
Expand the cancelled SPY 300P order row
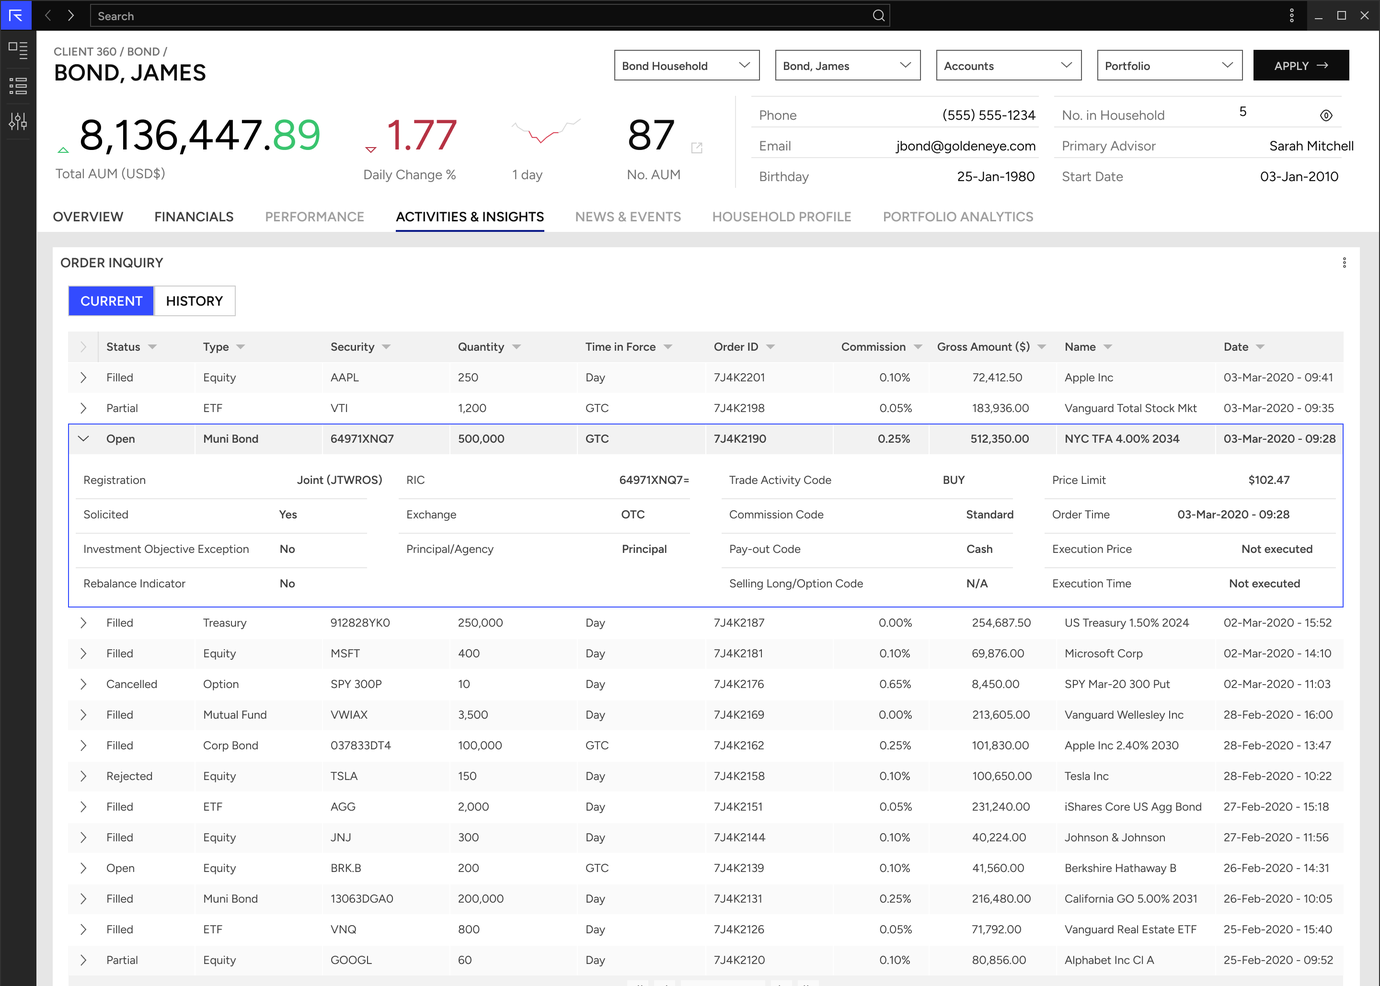(83, 684)
